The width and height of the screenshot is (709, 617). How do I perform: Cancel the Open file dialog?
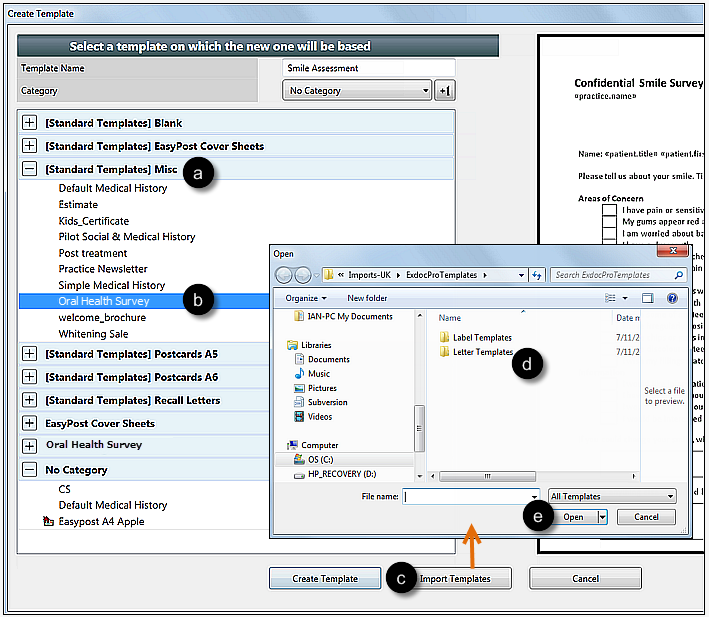pyautogui.click(x=646, y=517)
